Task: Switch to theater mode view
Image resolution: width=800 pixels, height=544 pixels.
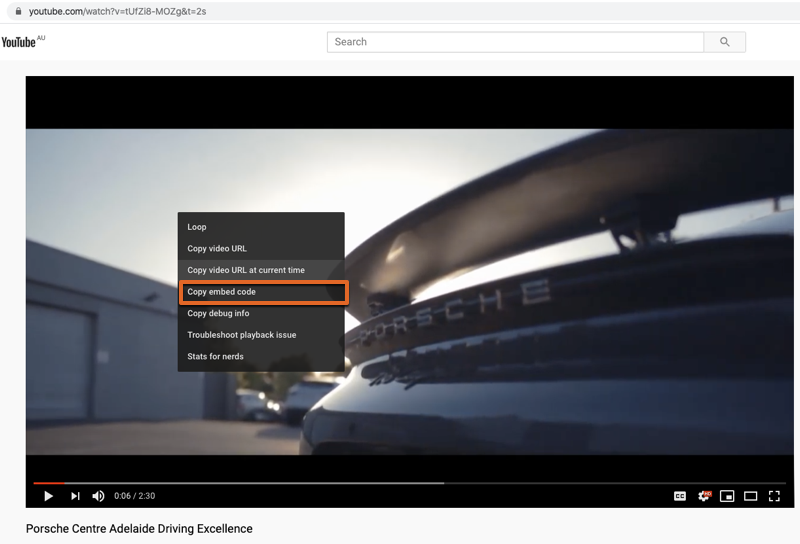Action: pyautogui.click(x=750, y=496)
